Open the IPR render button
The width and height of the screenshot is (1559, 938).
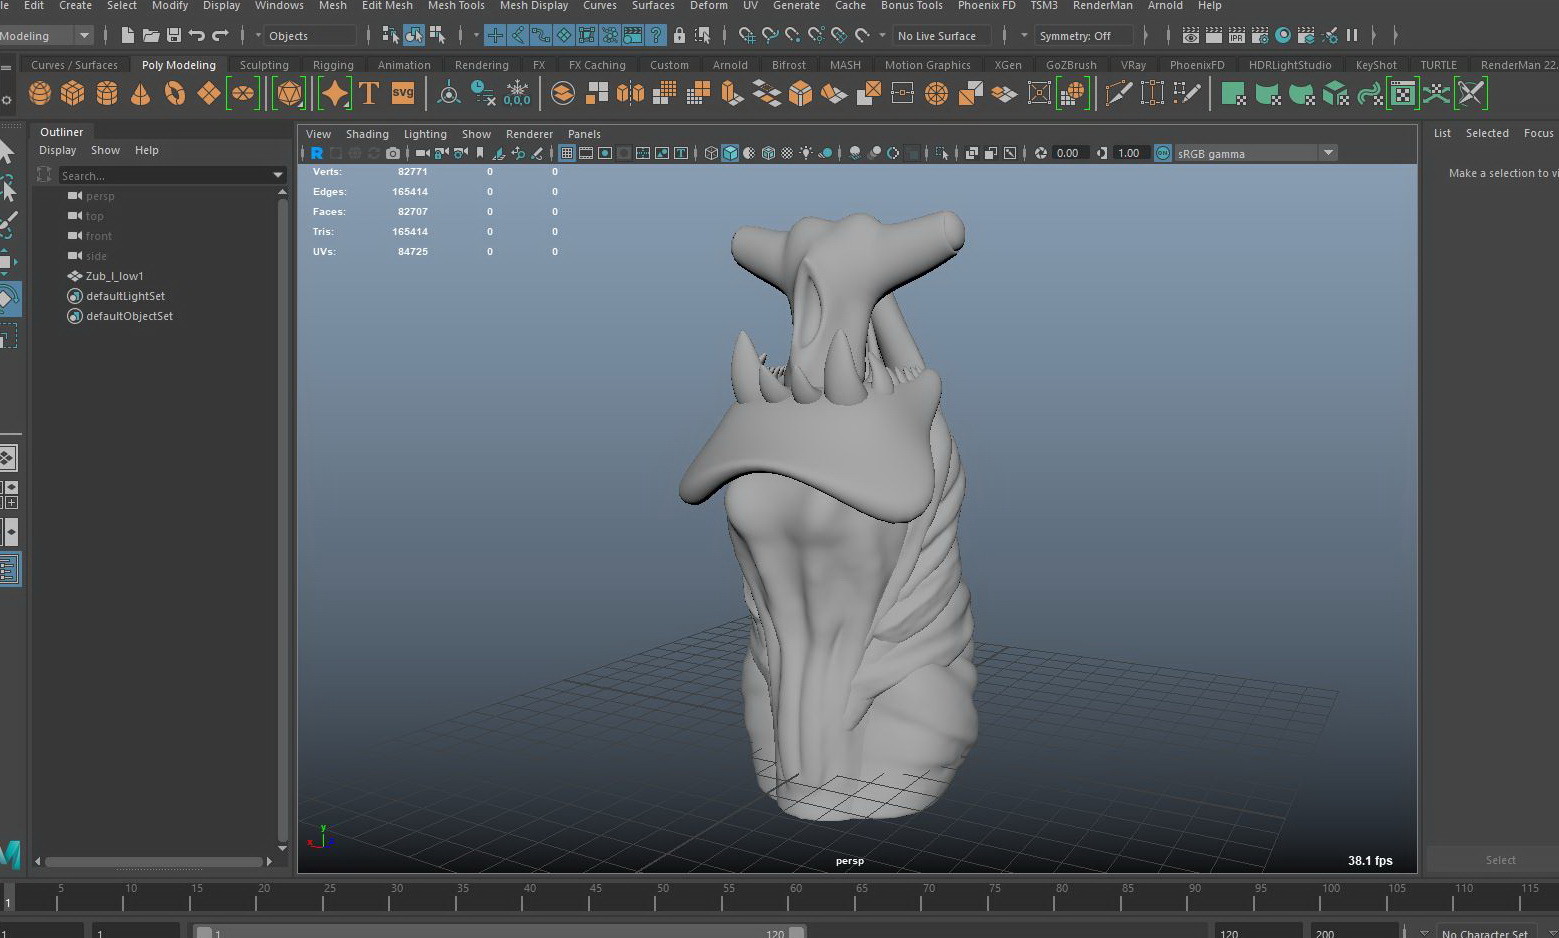point(1237,36)
